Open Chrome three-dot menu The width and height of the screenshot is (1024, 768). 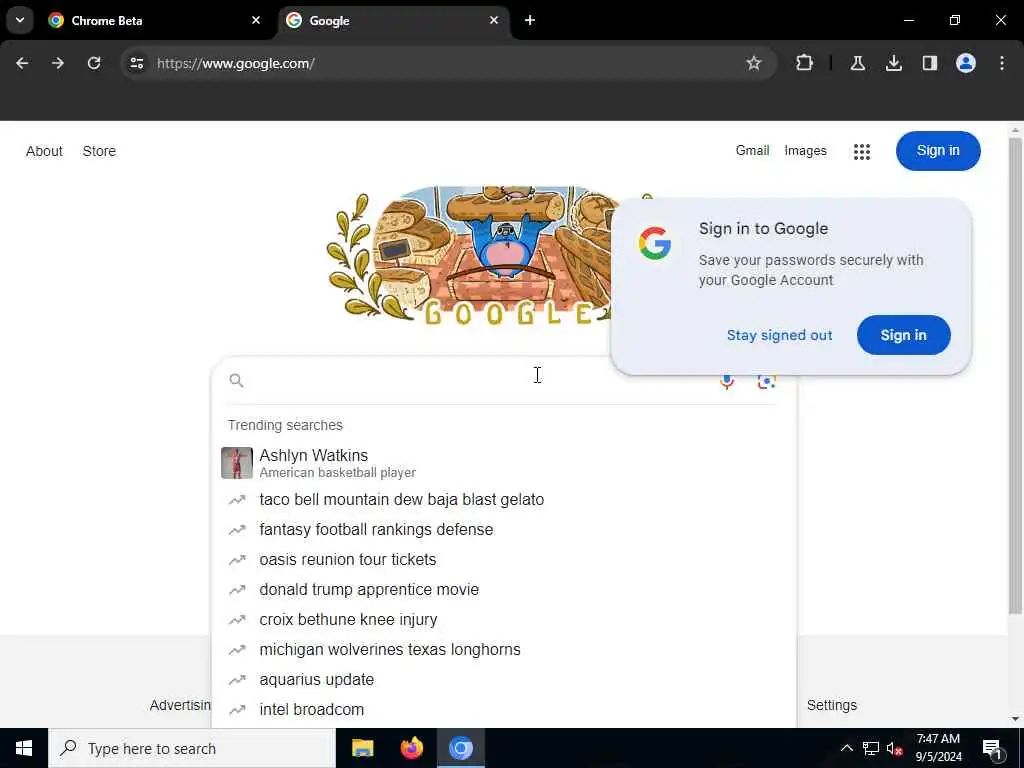[x=1002, y=63]
